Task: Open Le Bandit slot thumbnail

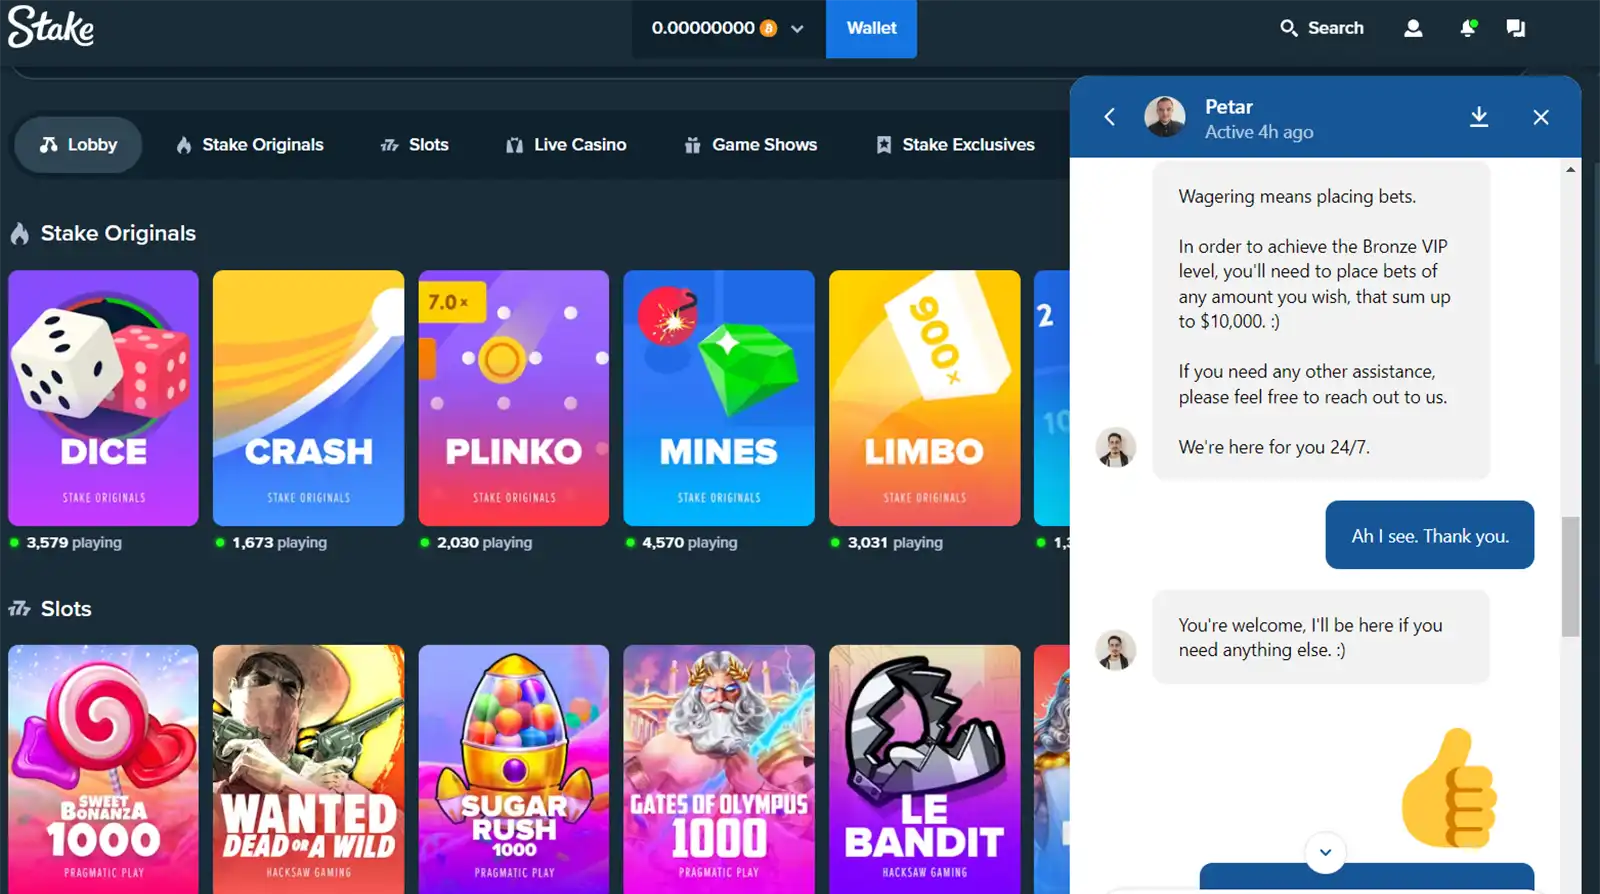Action: [x=925, y=769]
